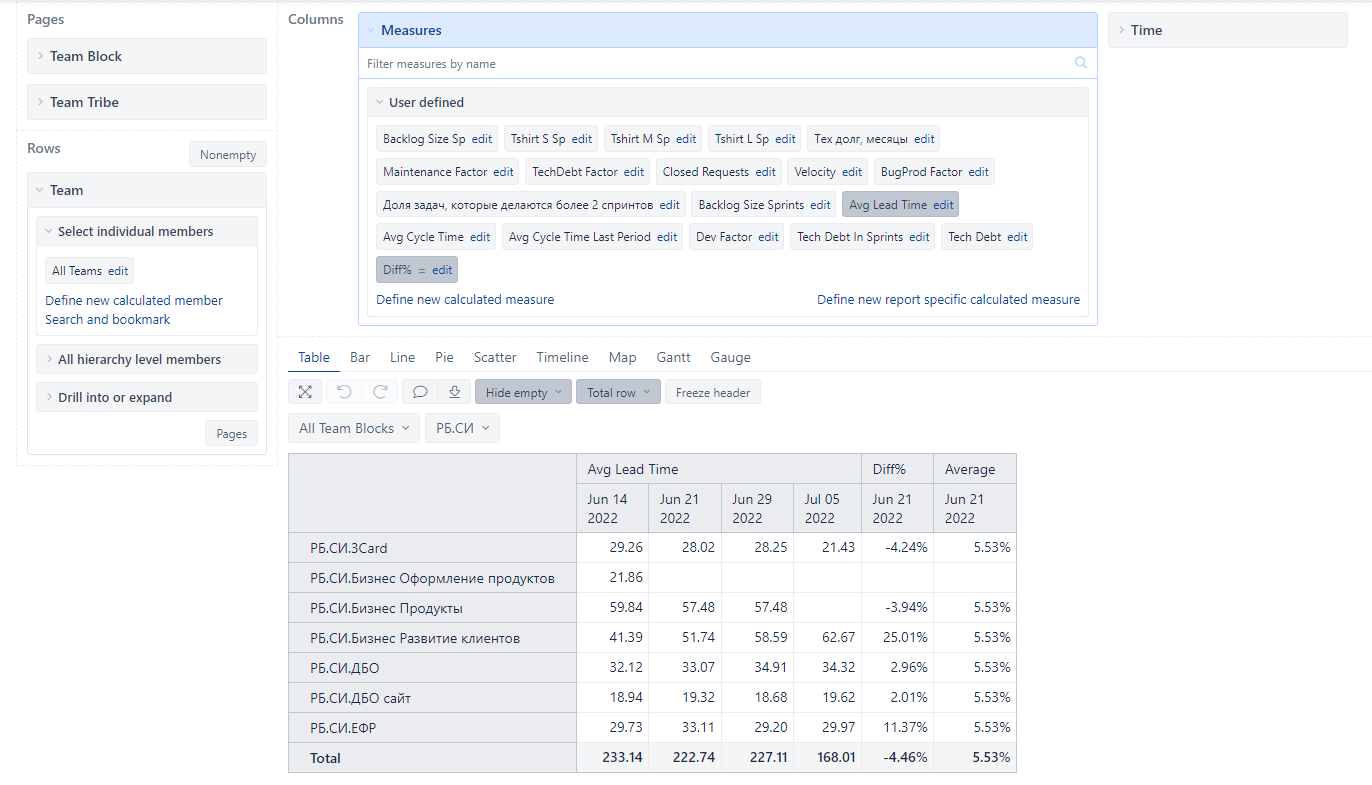Collapse the User defined measures group
This screenshot has width=1372, height=785.
379,101
